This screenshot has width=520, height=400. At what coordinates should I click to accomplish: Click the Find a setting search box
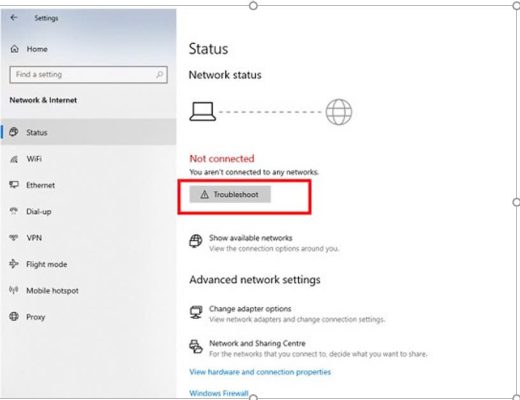89,74
